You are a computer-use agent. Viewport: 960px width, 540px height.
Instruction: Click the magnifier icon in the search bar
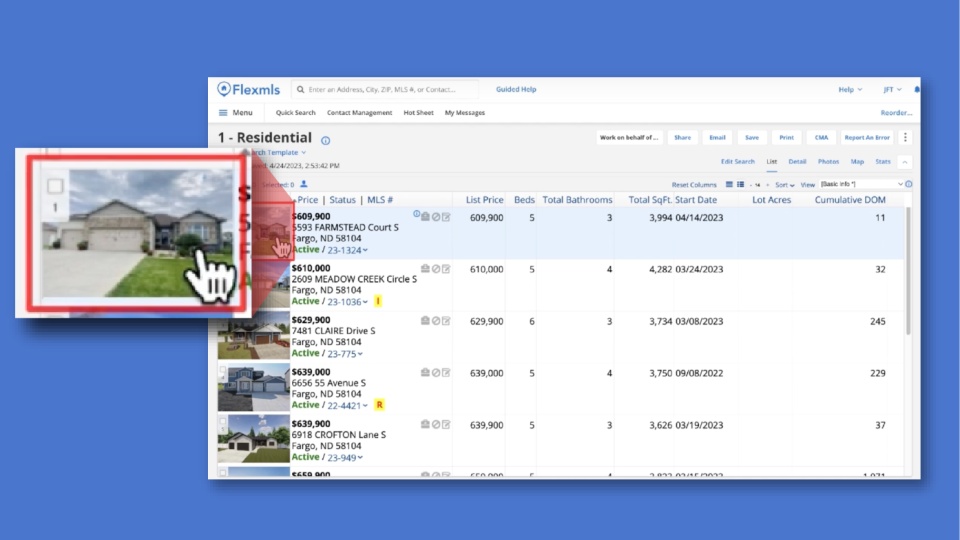300,89
